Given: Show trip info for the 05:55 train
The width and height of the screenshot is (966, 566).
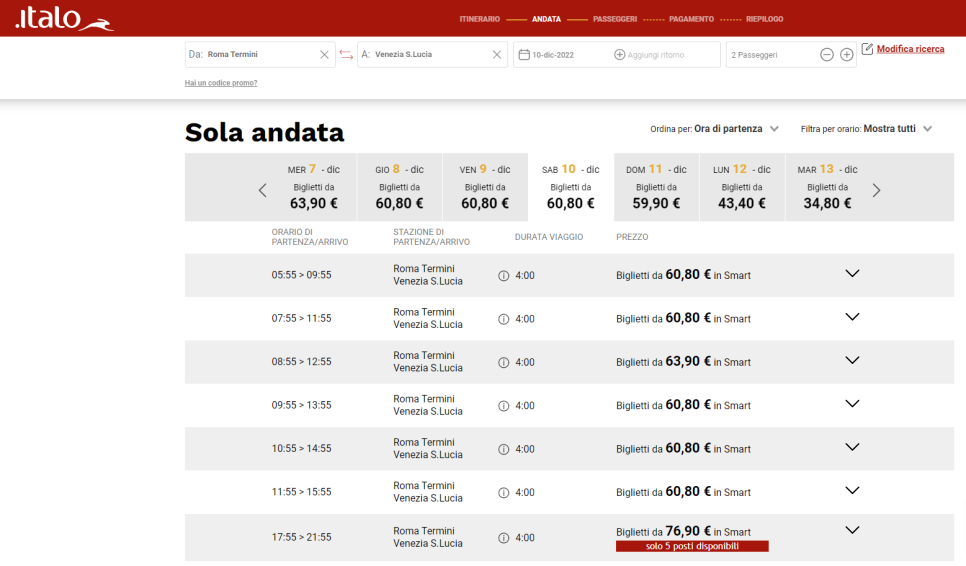Looking at the screenshot, I should (x=503, y=276).
